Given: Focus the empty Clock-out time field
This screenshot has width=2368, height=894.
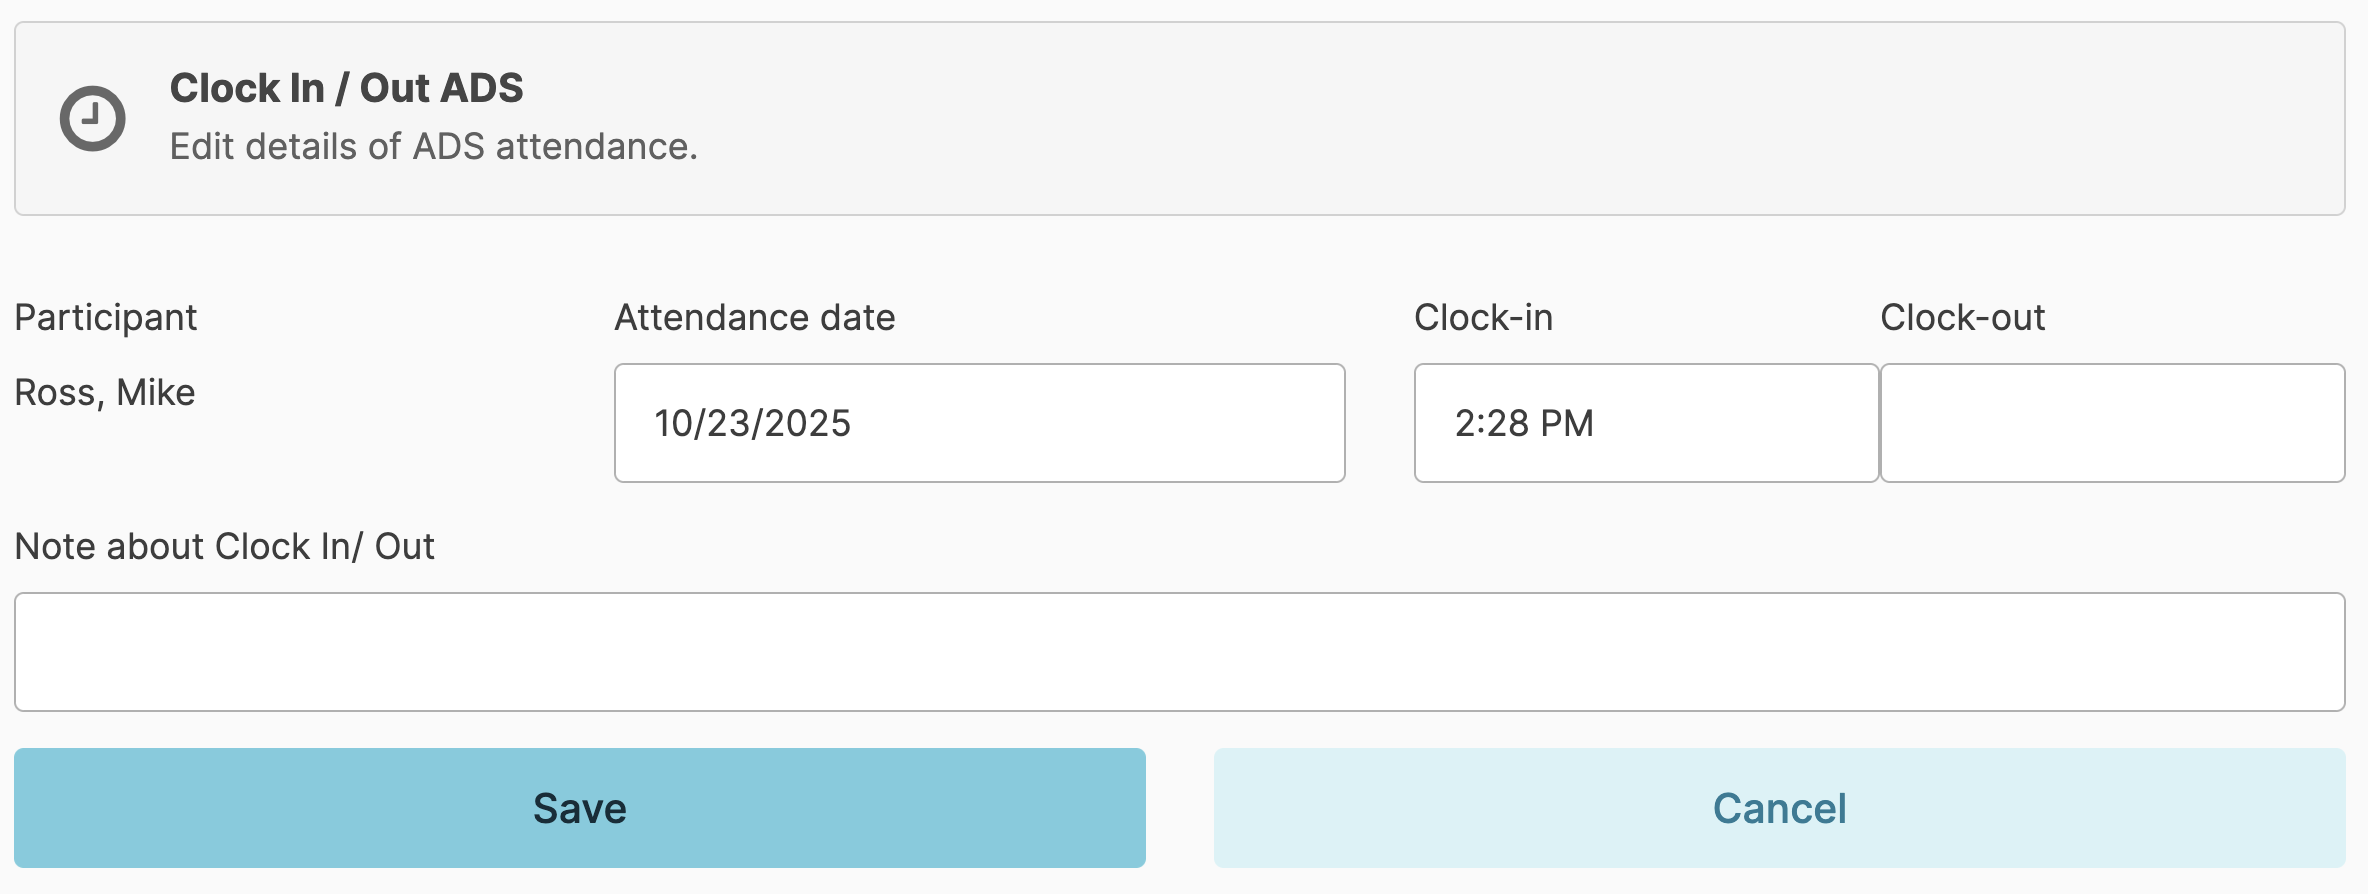Looking at the screenshot, I should [2112, 423].
